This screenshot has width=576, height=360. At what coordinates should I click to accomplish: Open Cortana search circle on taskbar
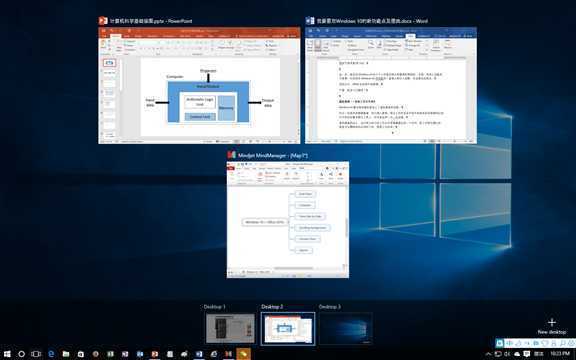click(21, 354)
